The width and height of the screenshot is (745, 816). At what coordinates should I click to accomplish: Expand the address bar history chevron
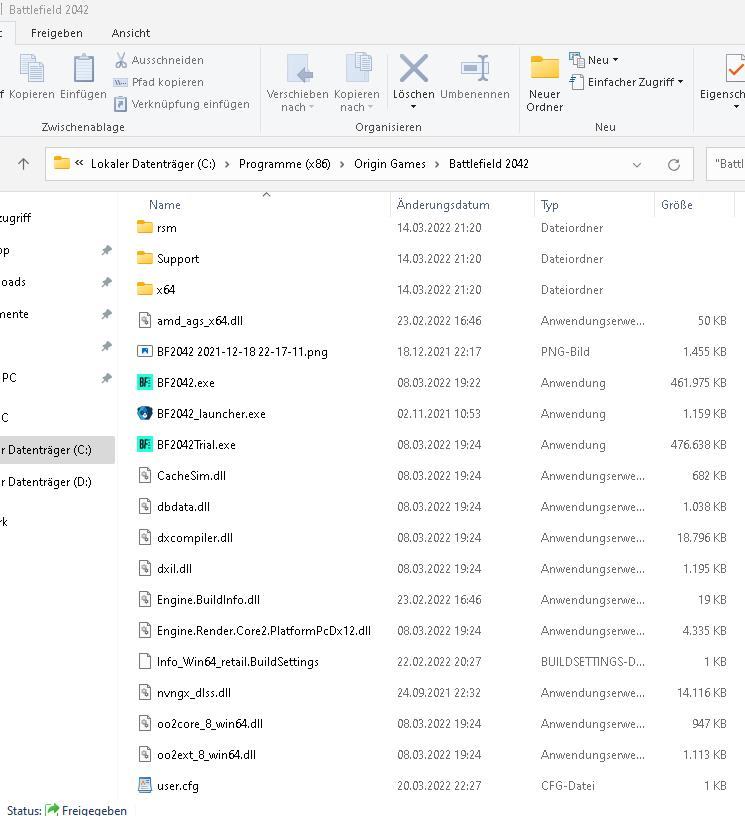(x=637, y=165)
